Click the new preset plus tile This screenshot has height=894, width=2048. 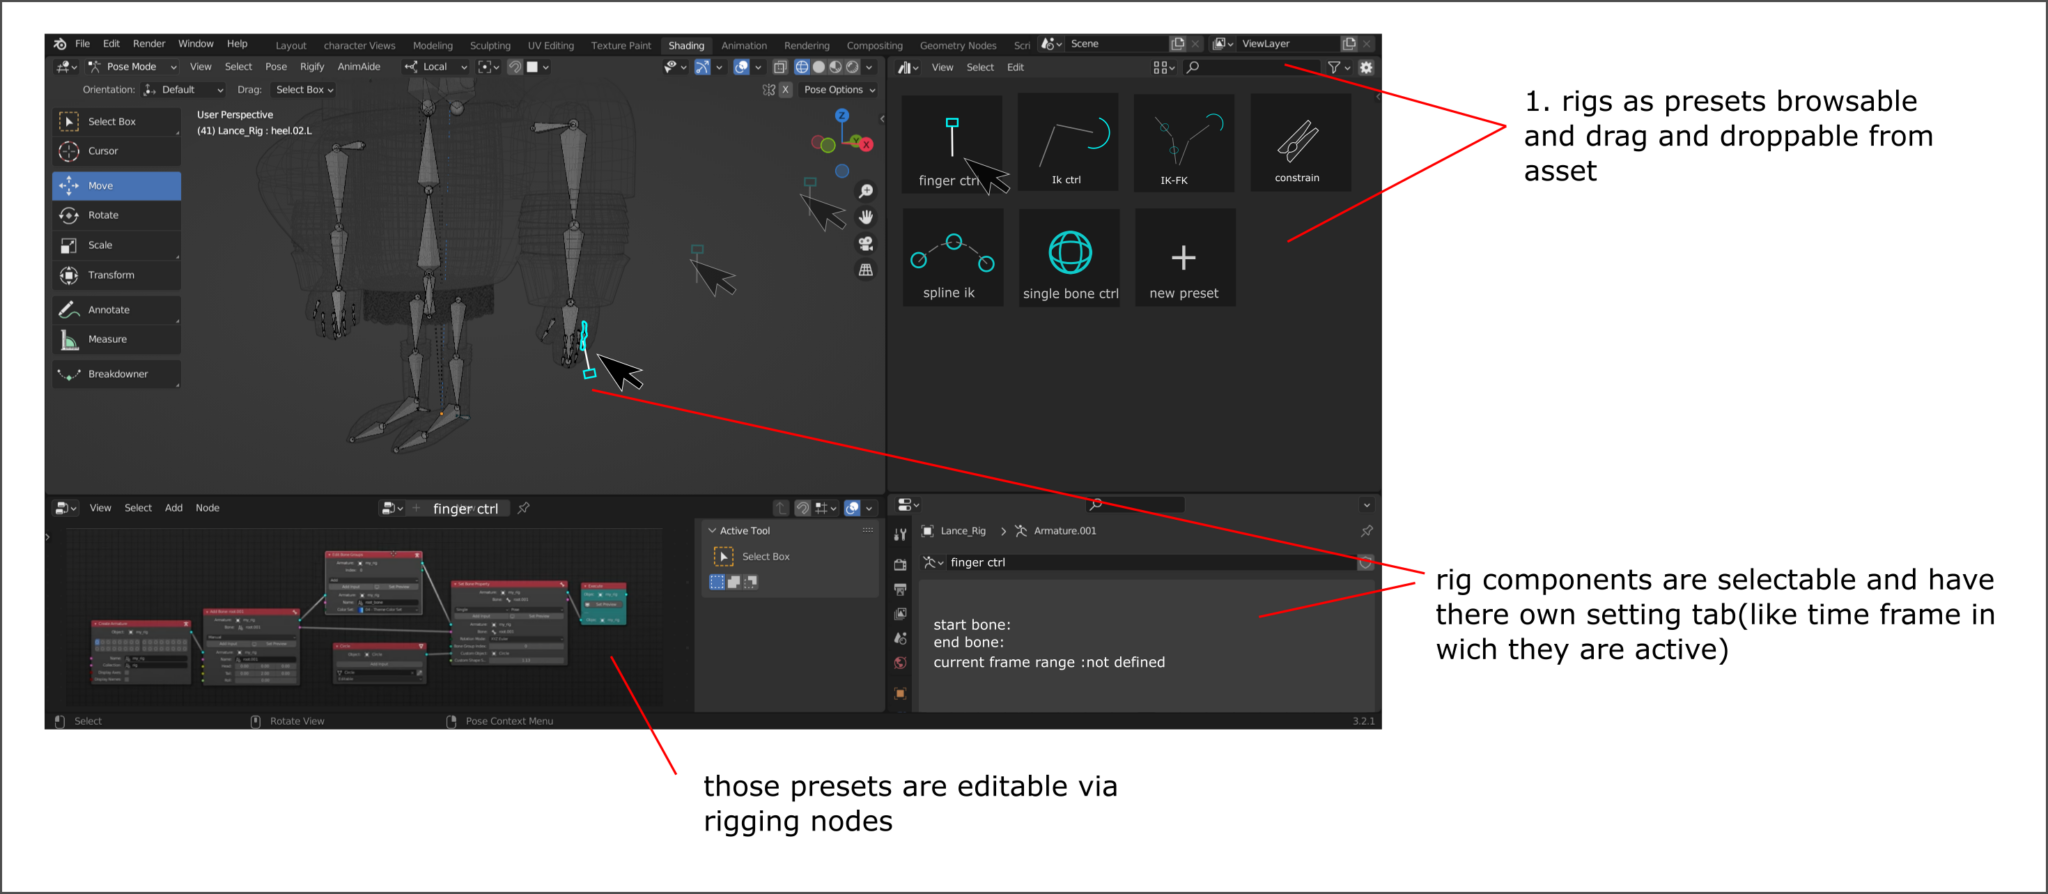click(x=1185, y=258)
